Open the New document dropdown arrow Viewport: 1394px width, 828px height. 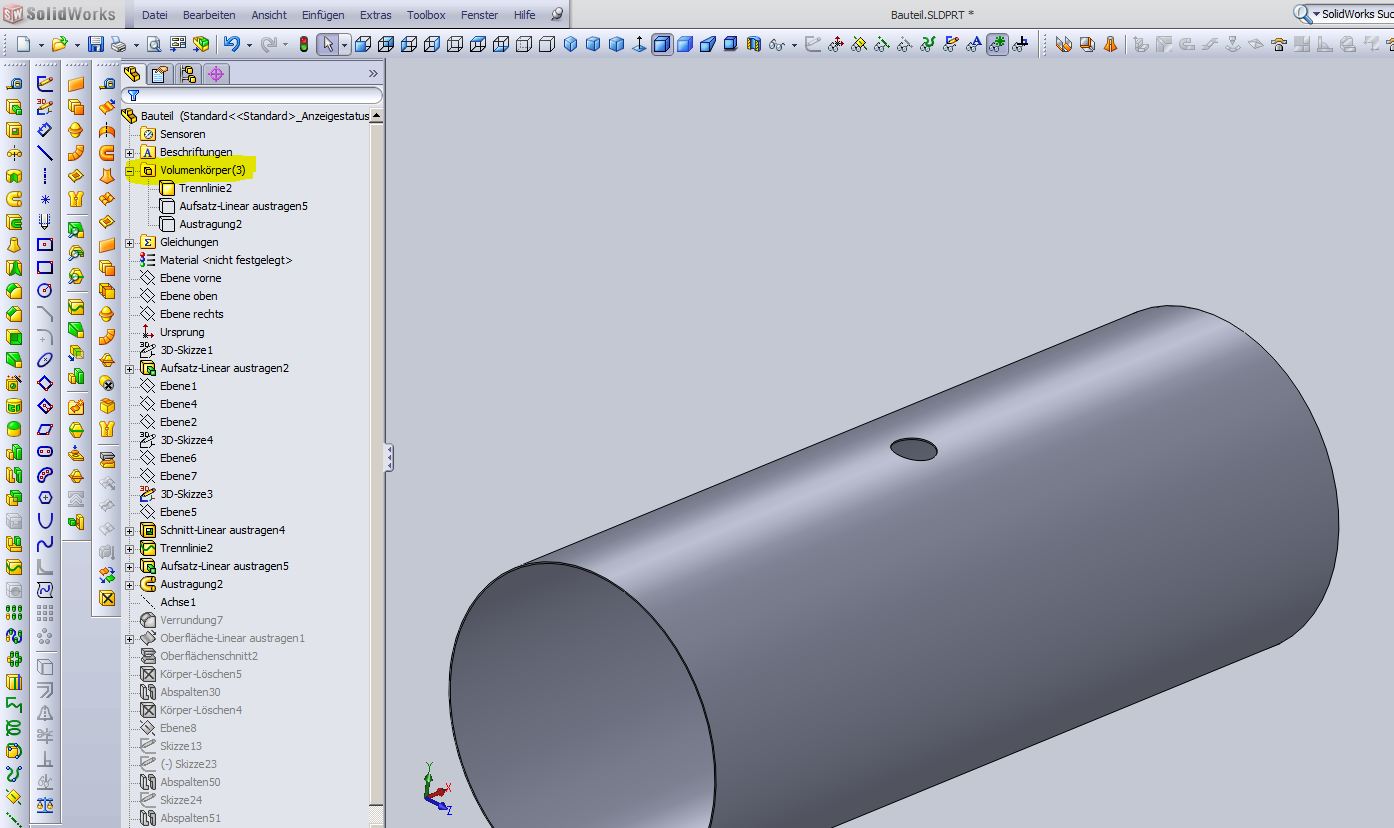pyautogui.click(x=40, y=45)
